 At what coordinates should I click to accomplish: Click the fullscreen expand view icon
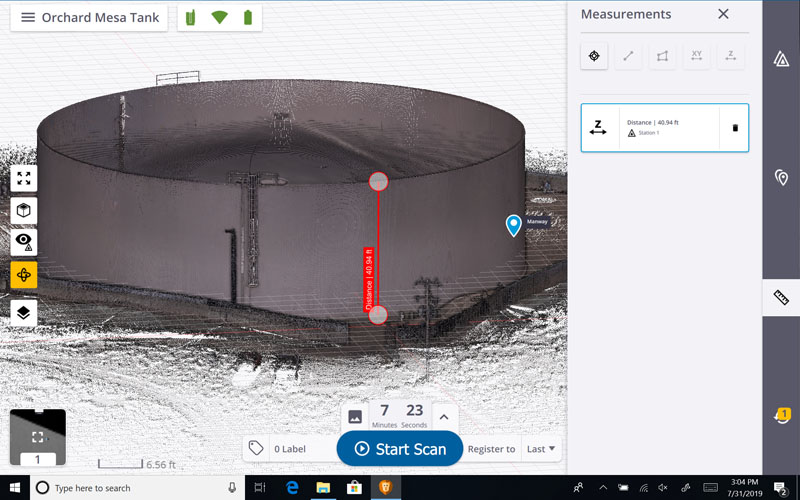[24, 178]
